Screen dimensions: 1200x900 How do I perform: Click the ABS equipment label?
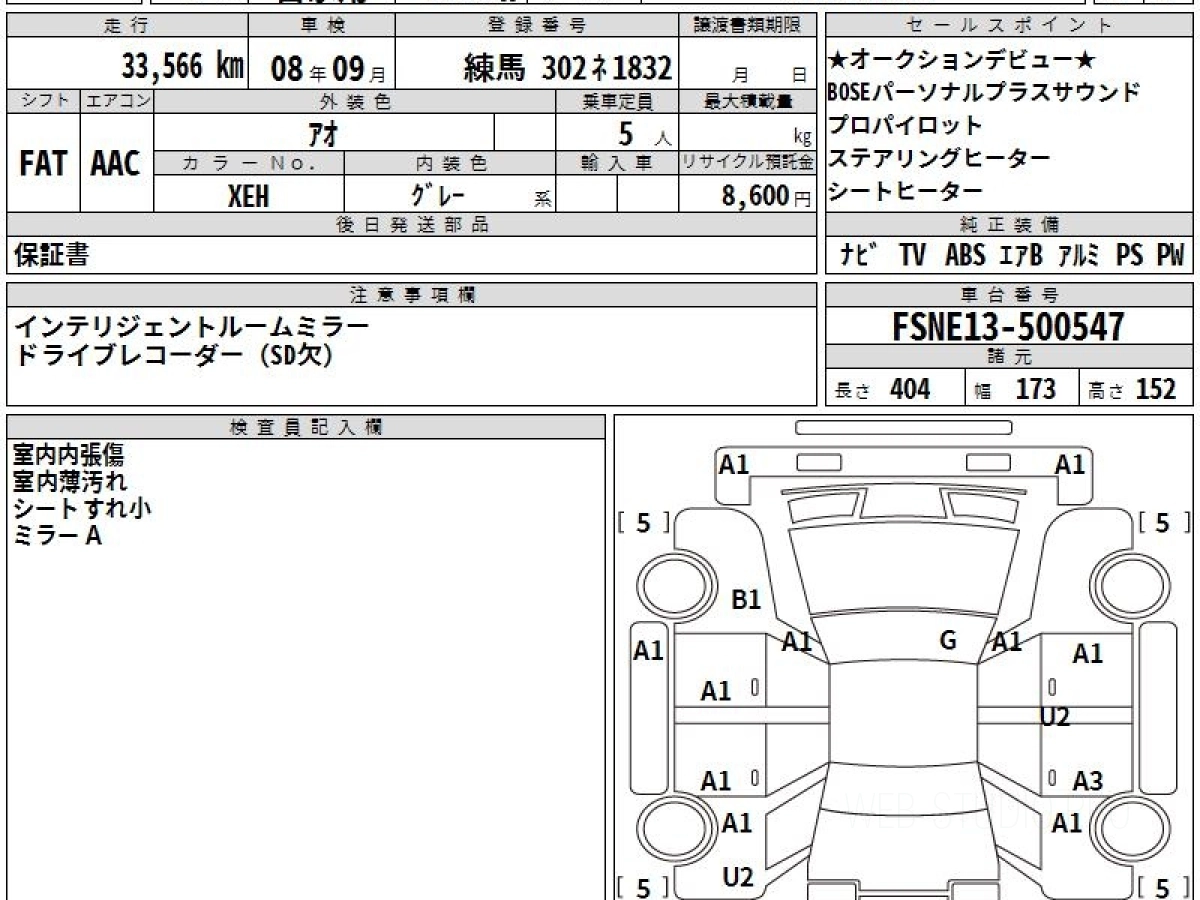[x=964, y=256]
